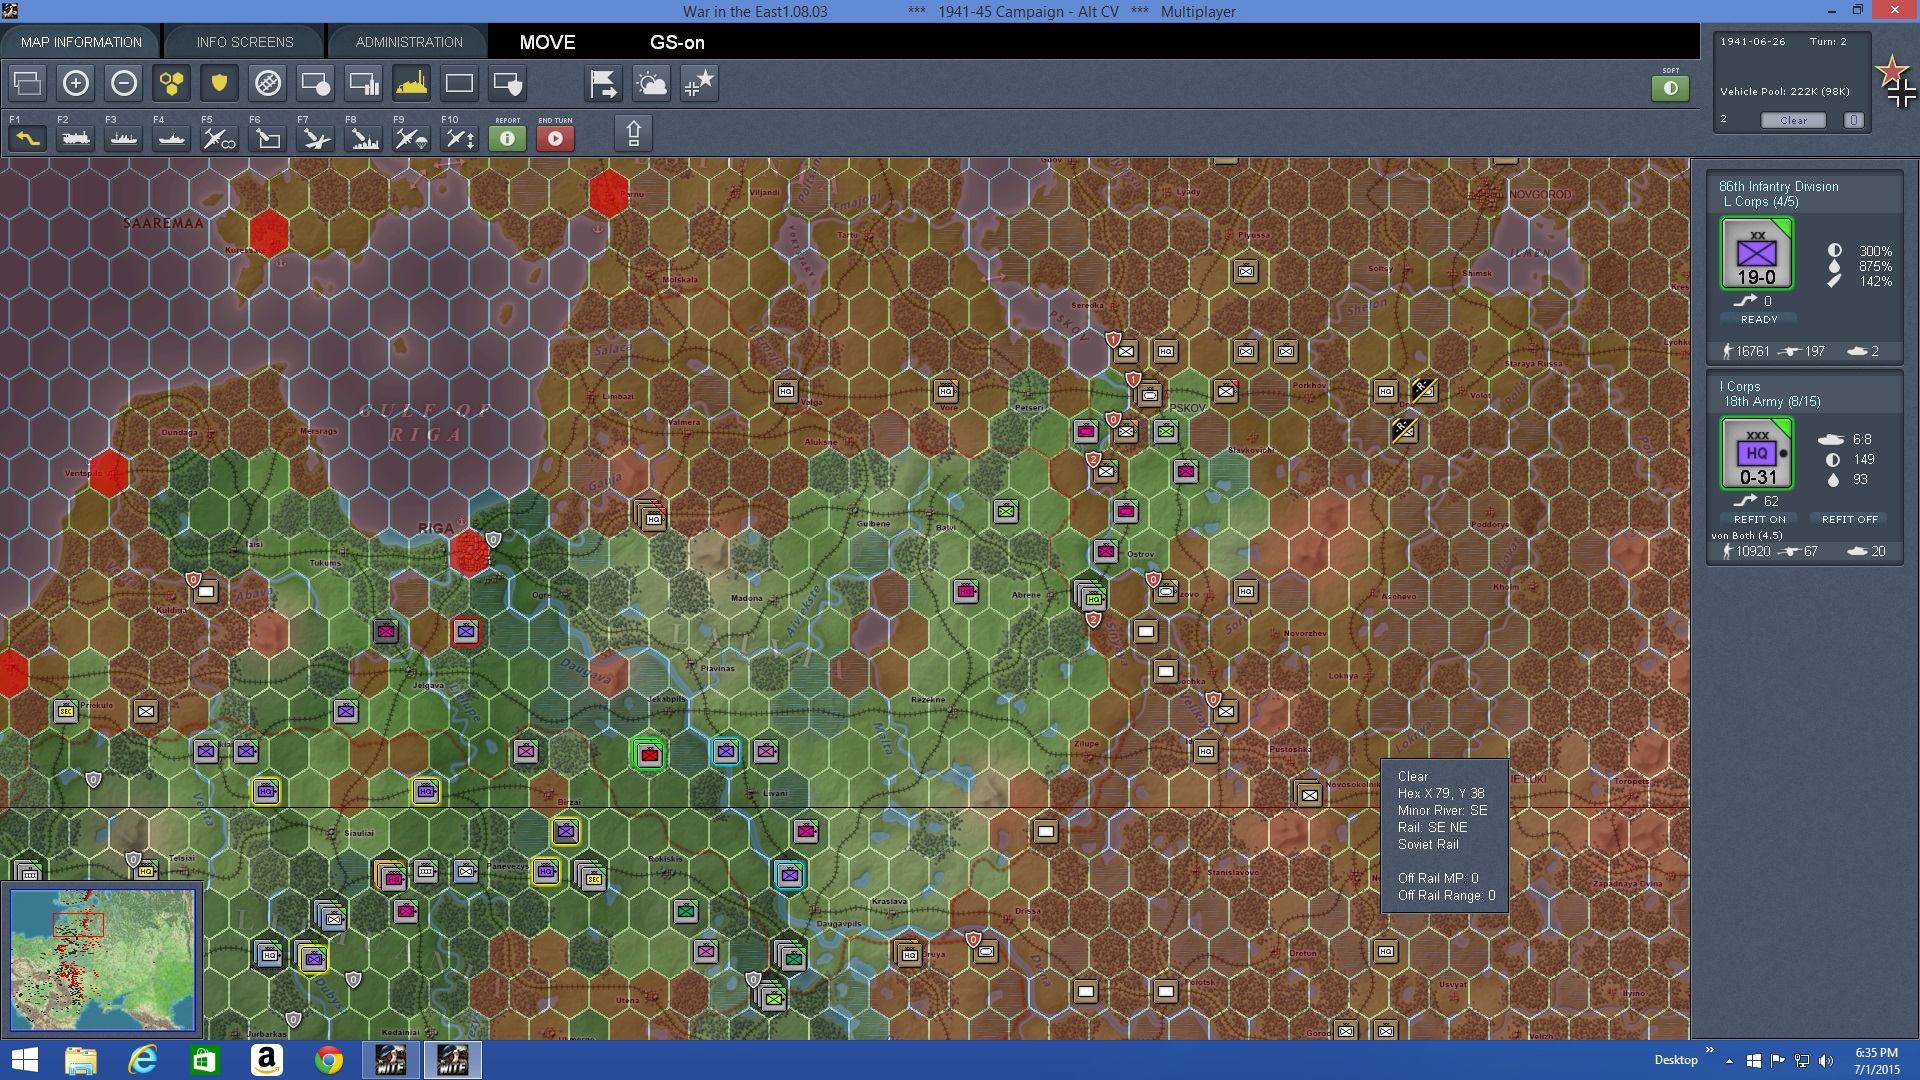Image resolution: width=1920 pixels, height=1080 pixels.
Task: Click the rectangle-with-bar-chart icon
Action: 364,83
